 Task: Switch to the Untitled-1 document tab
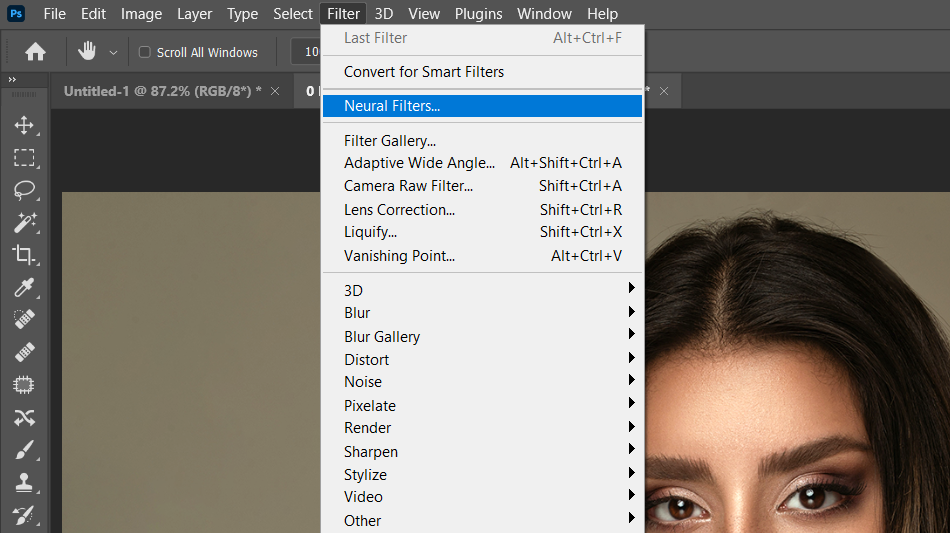coord(162,91)
